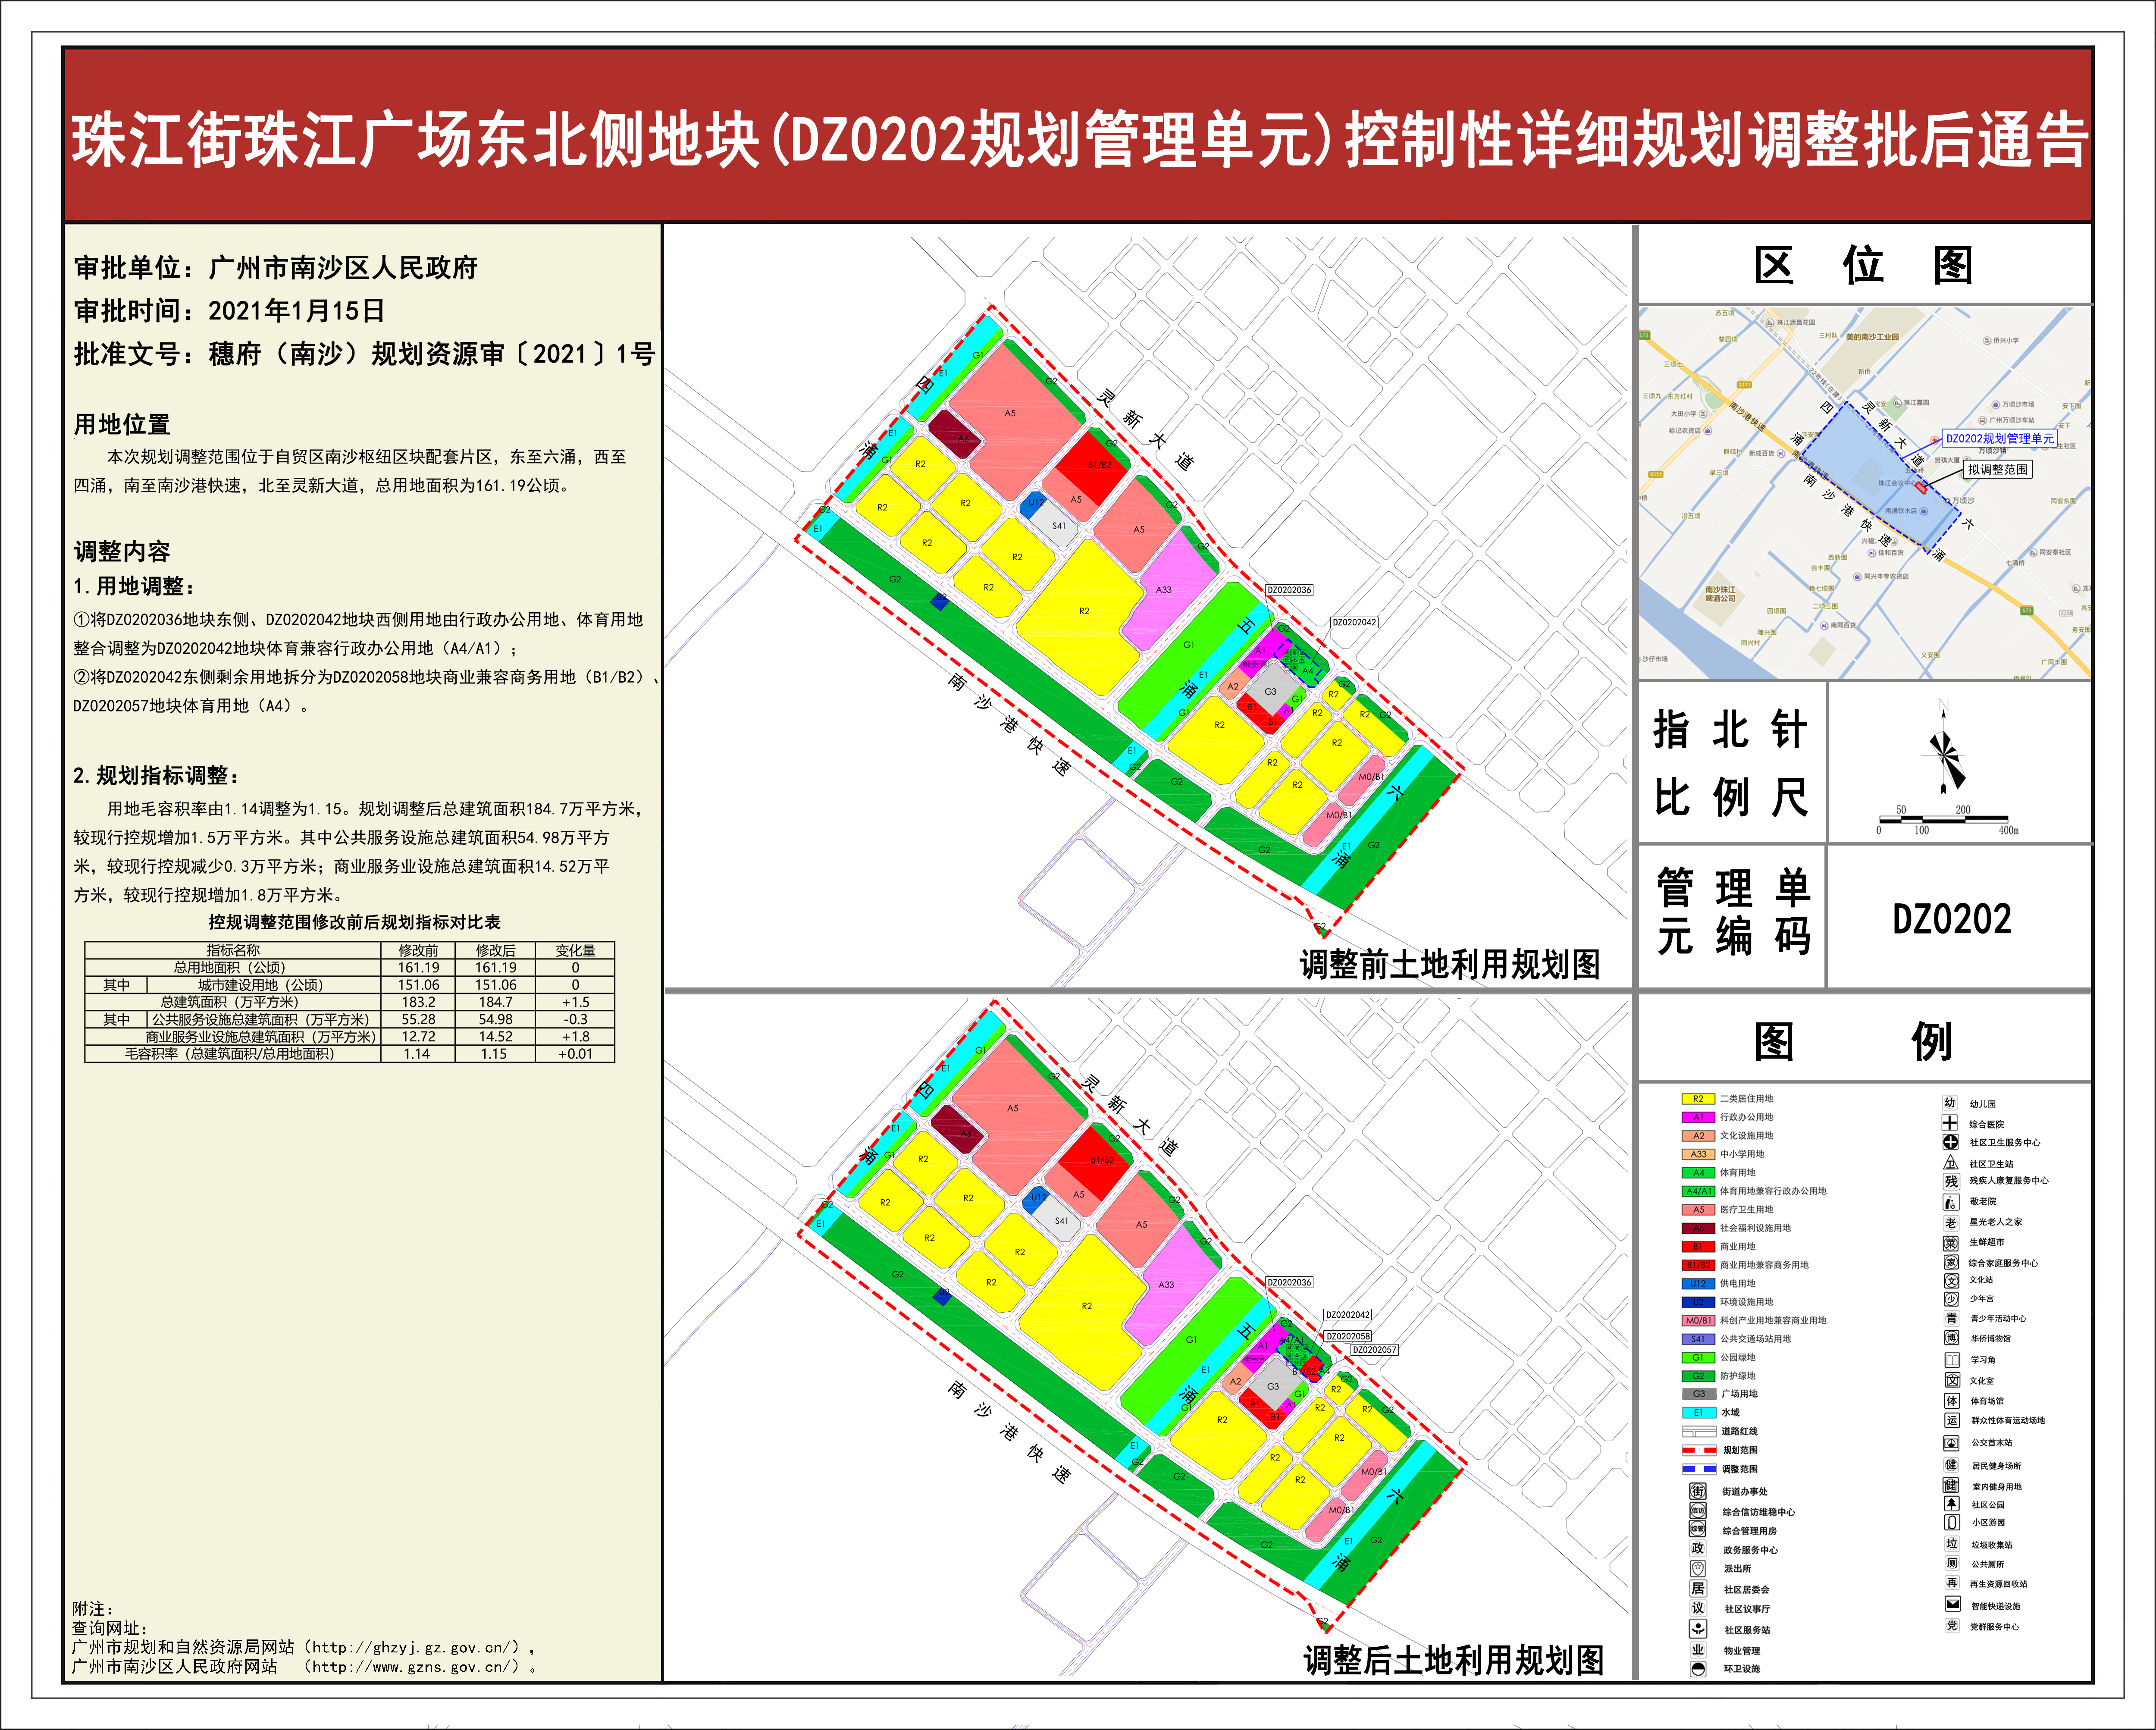Click the pink M0/B1 legend swatch
Screen dimensions: 2156x1730
pyautogui.click(x=1698, y=1320)
